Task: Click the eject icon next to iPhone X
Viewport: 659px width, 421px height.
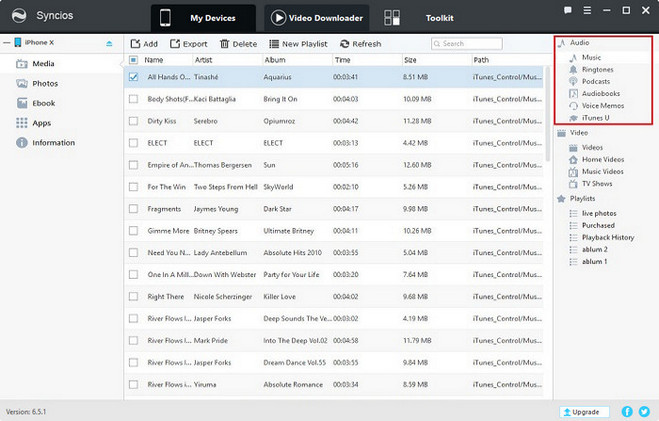Action: [109, 43]
